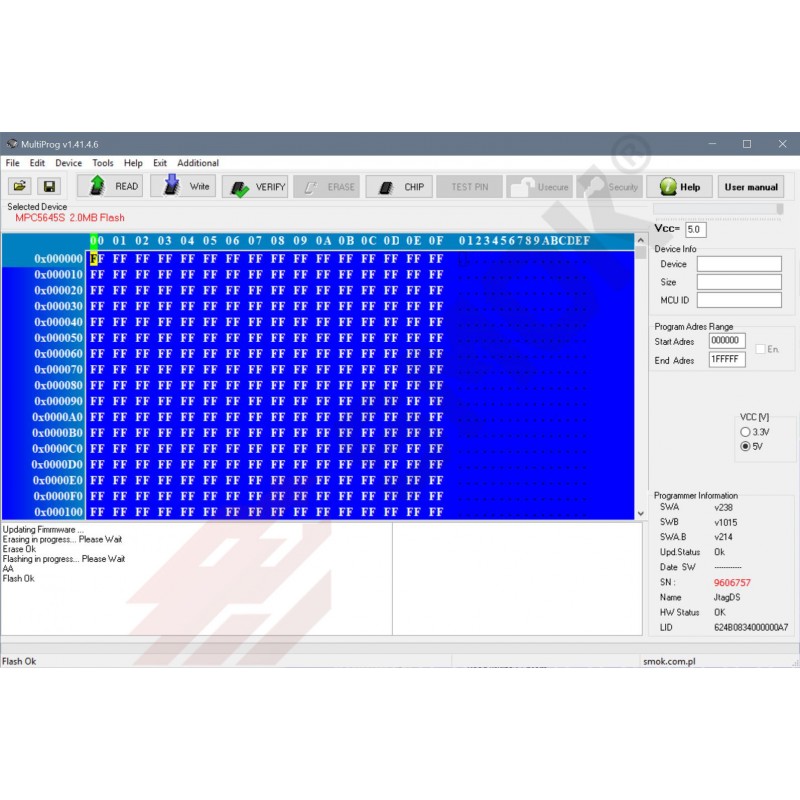
Task: Click the open file folder icon
Action: pyautogui.click(x=20, y=186)
